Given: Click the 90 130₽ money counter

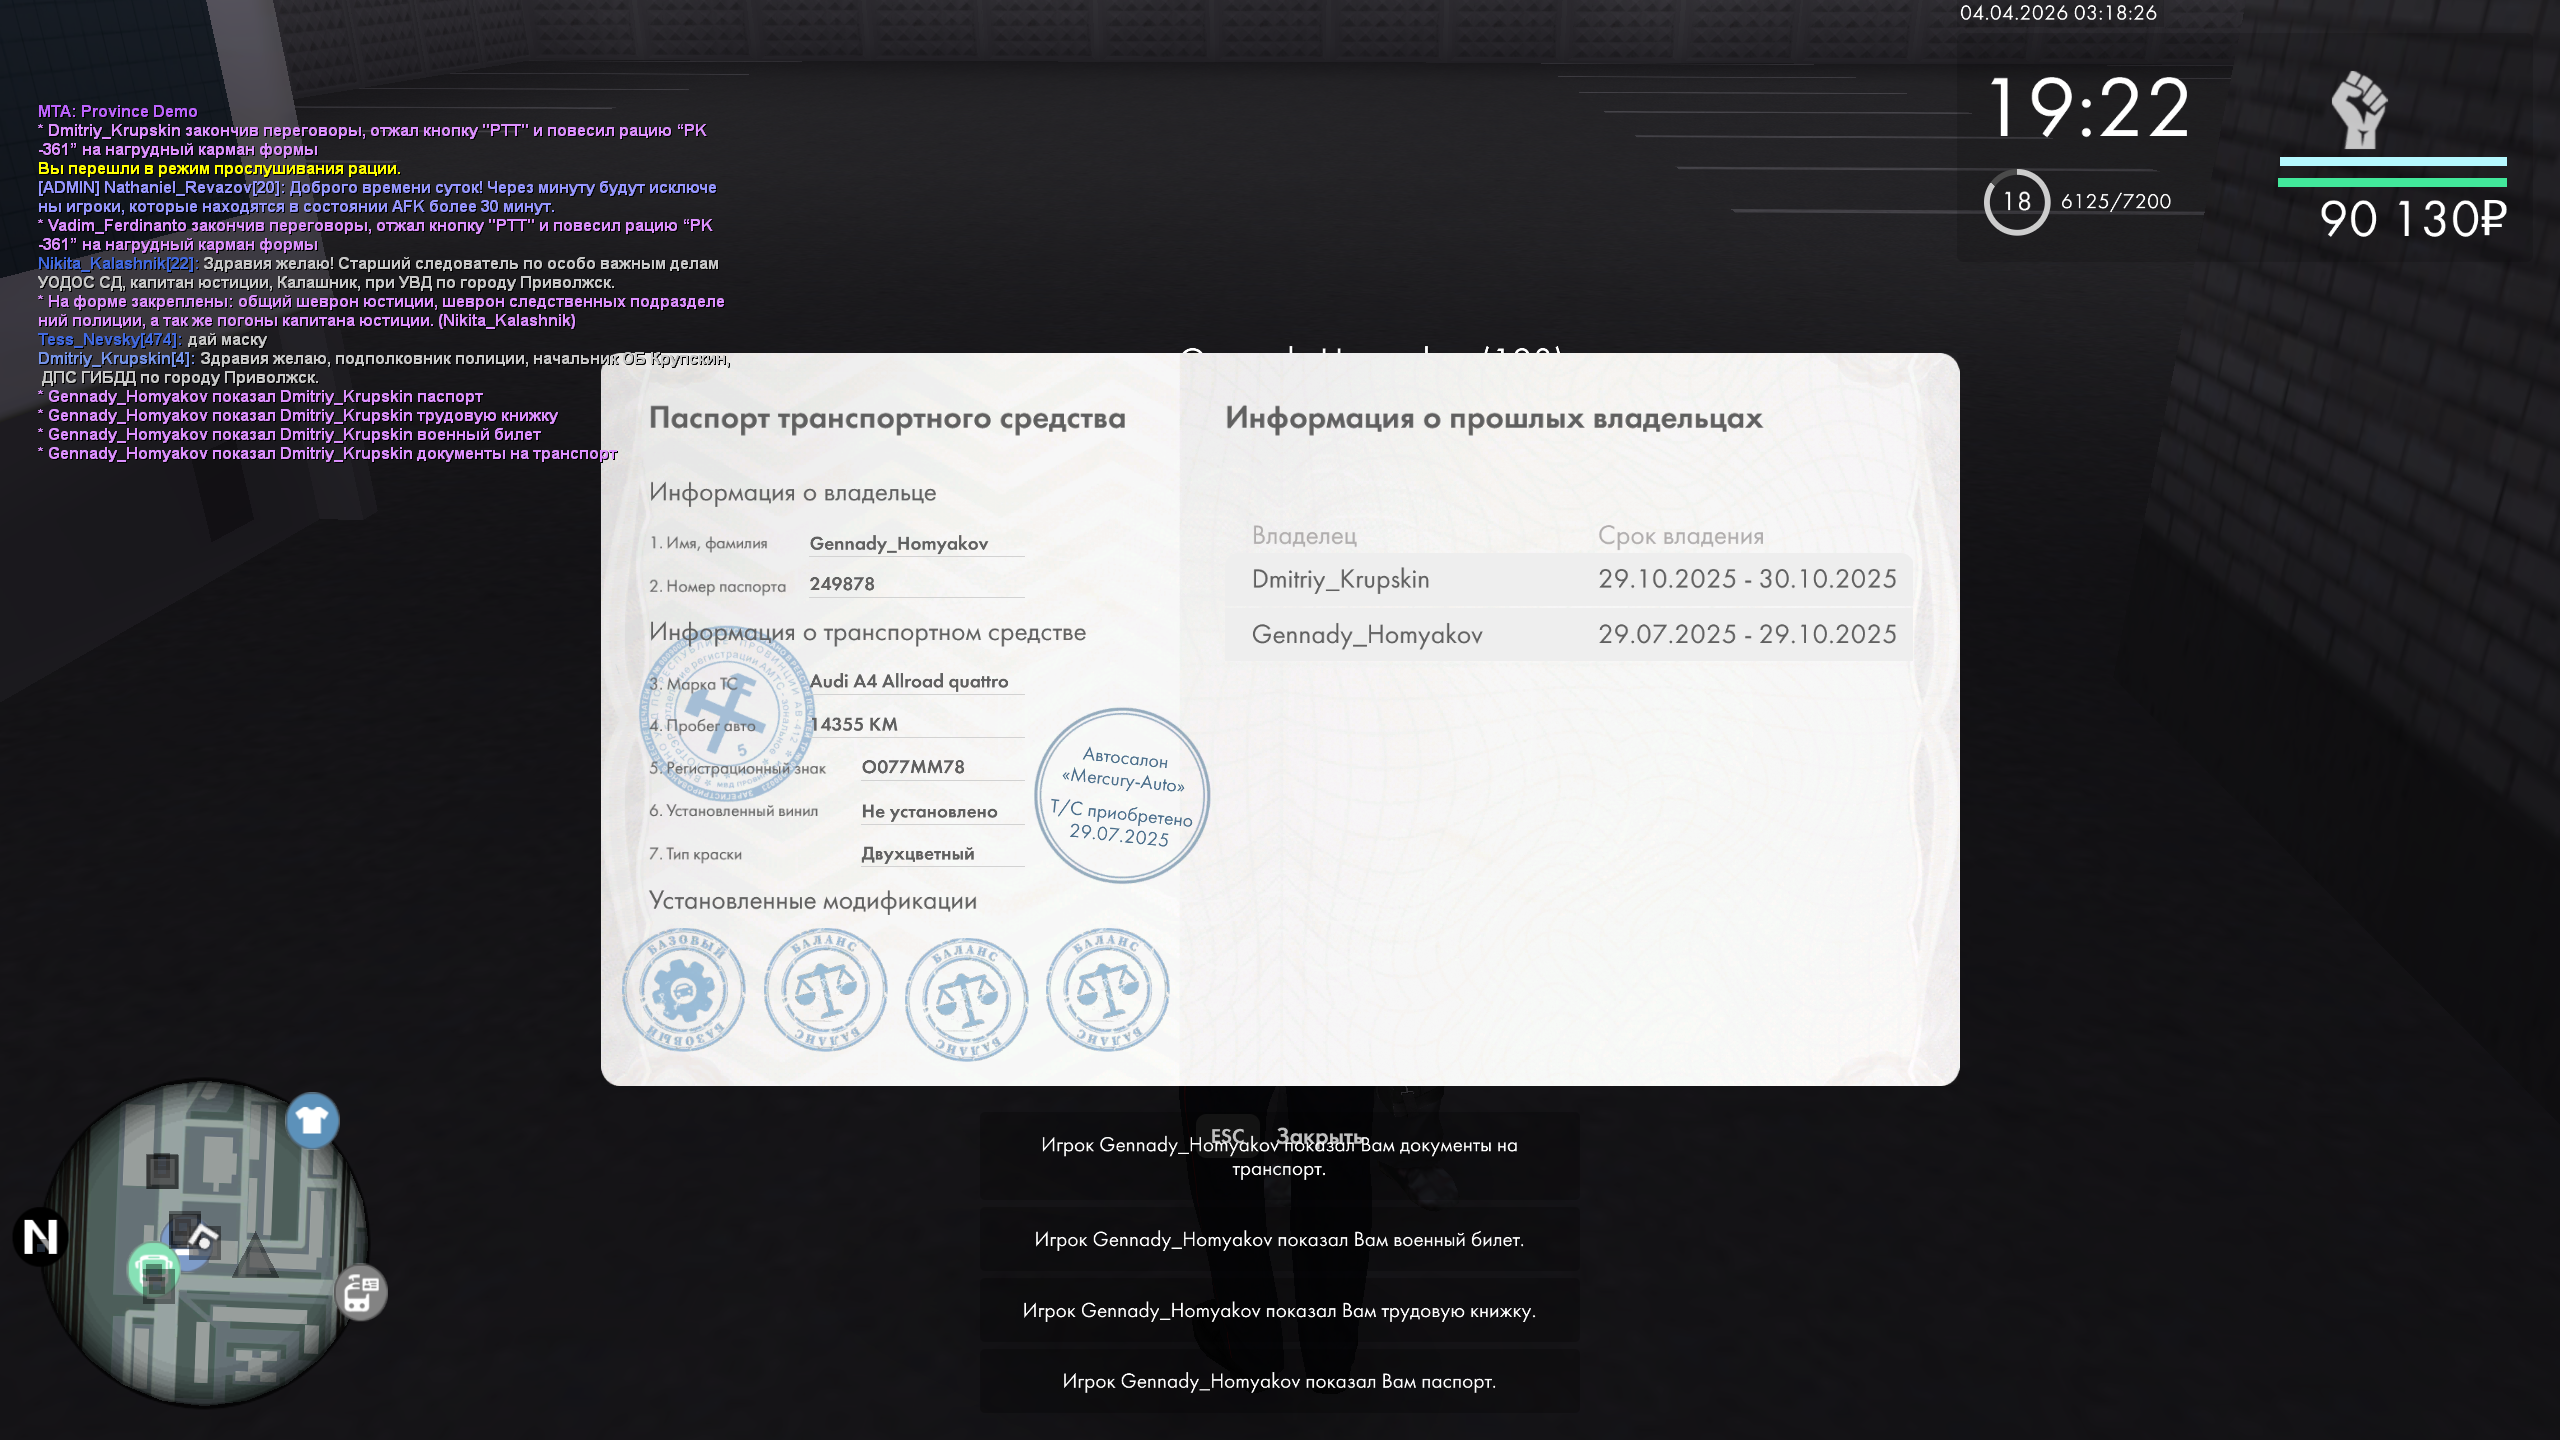Looking at the screenshot, I should coord(2412,219).
